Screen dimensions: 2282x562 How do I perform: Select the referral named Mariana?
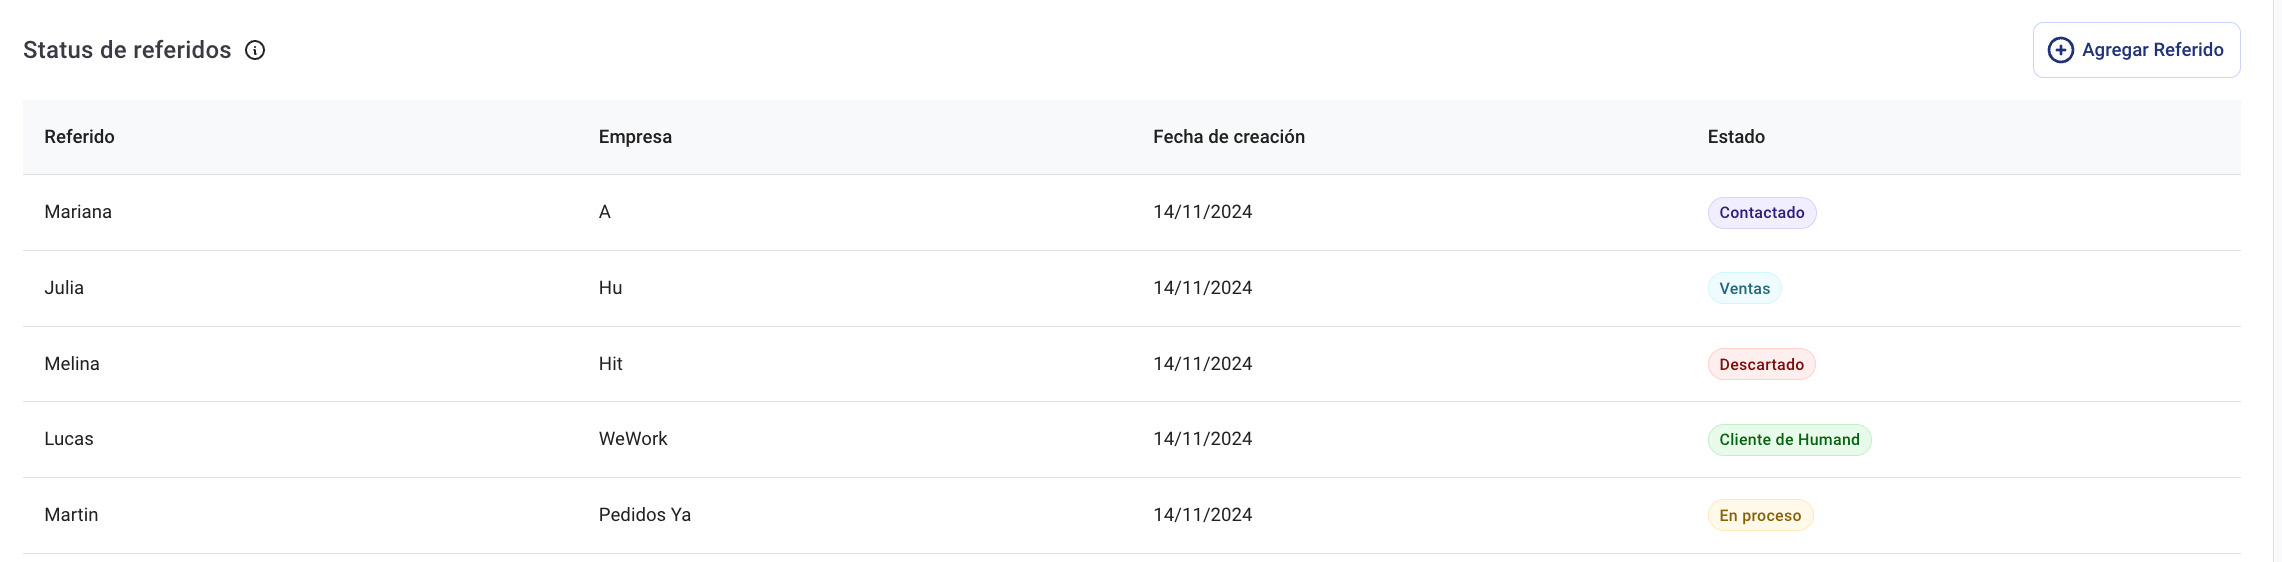click(x=78, y=212)
